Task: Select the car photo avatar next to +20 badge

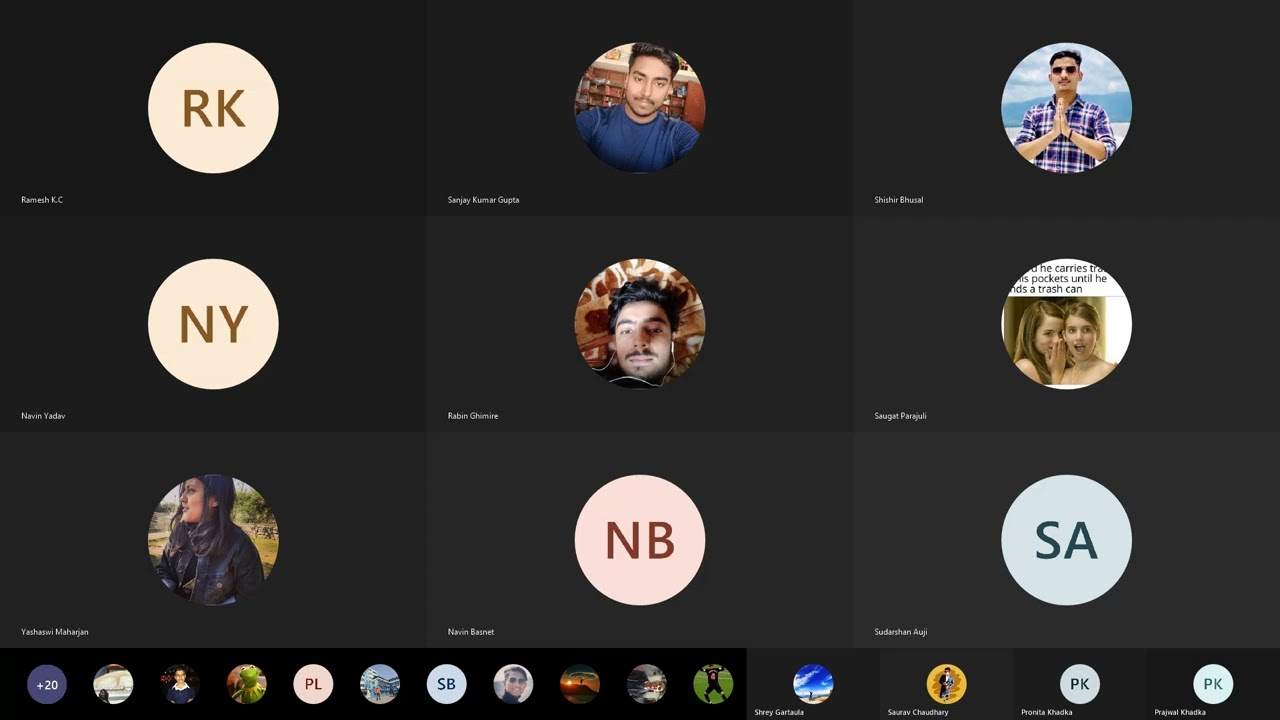Action: pyautogui.click(x=113, y=685)
